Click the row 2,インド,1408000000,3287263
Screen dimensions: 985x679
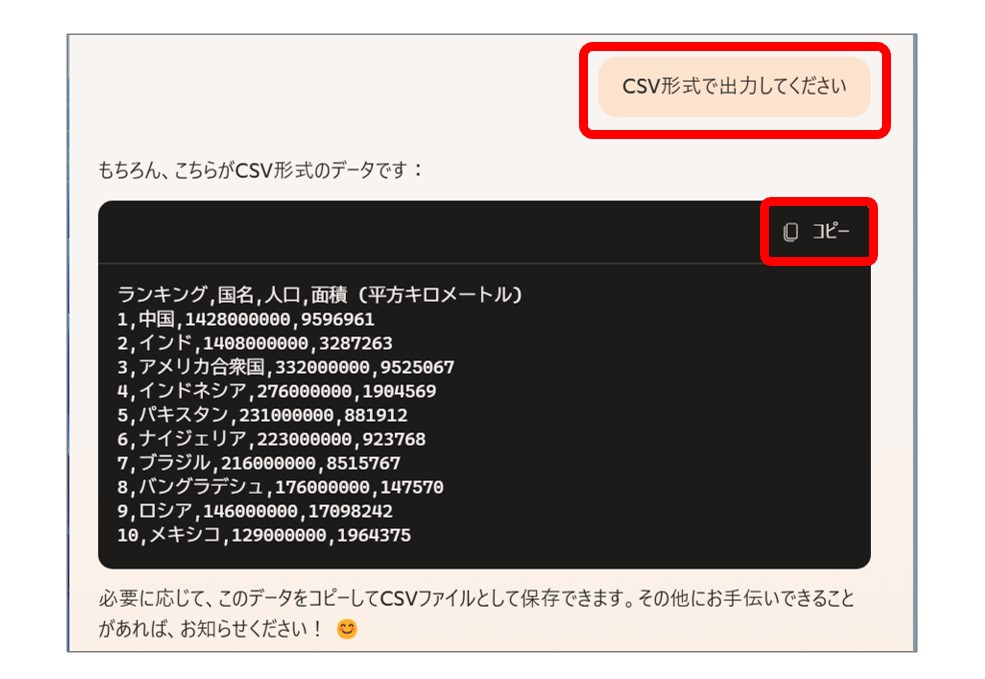point(254,343)
